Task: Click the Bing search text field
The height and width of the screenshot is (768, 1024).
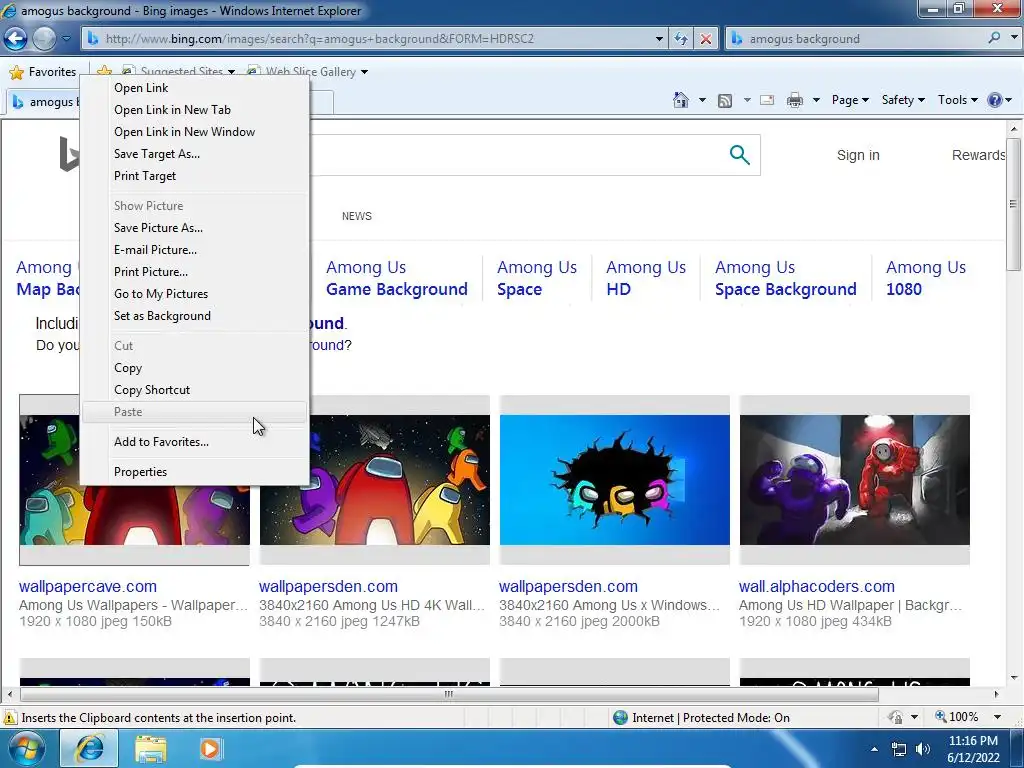Action: pos(516,155)
